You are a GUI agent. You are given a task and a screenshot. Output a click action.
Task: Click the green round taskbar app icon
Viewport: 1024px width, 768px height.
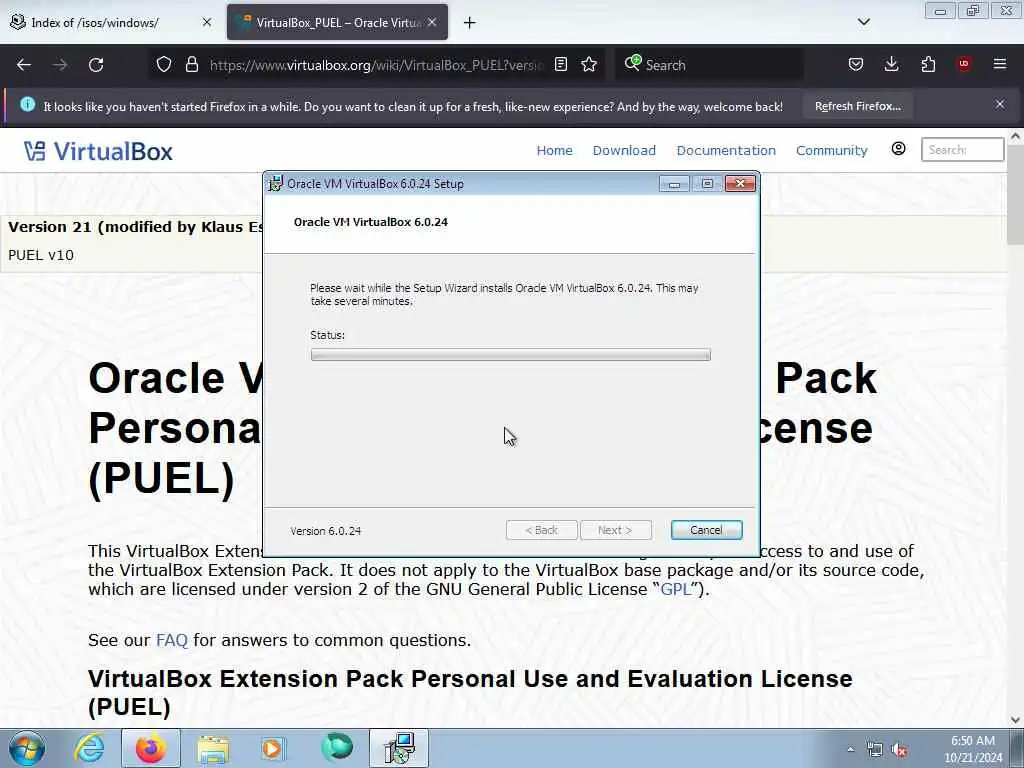337,747
